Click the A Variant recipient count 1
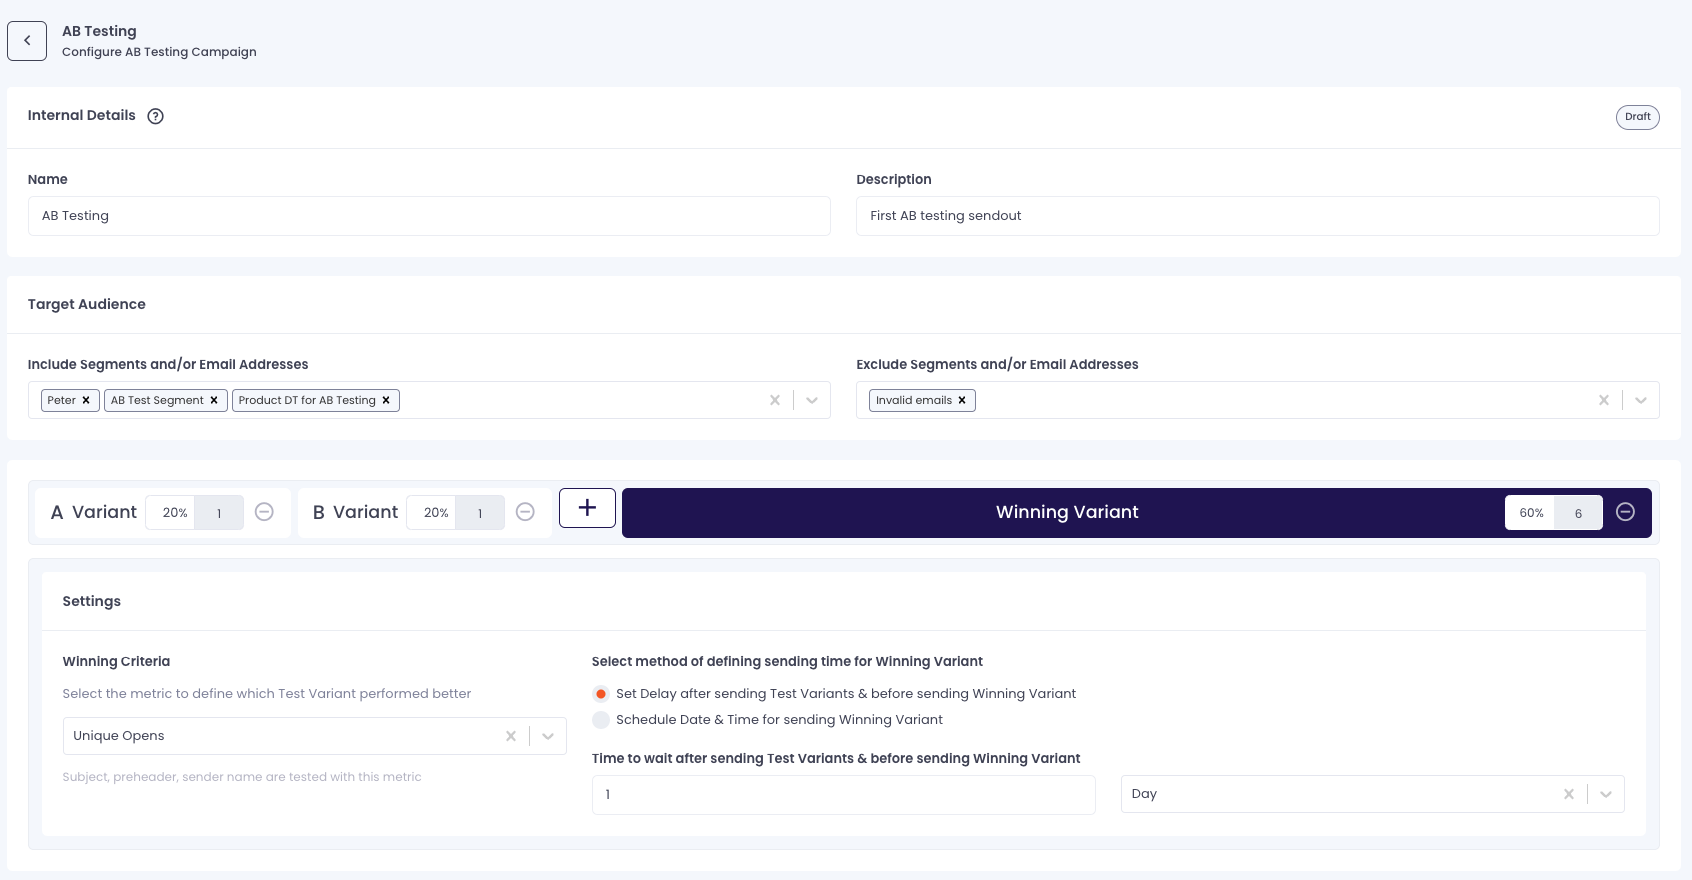The height and width of the screenshot is (880, 1692). coord(219,513)
